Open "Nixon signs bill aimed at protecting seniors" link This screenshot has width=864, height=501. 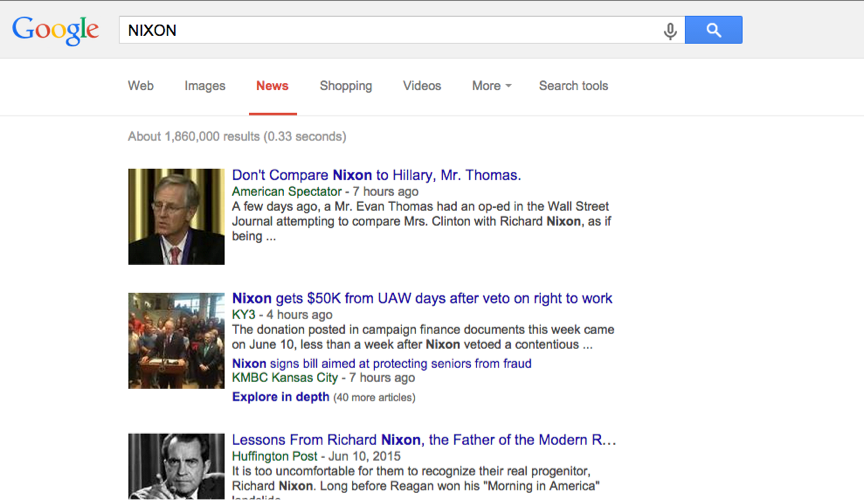[382, 364]
